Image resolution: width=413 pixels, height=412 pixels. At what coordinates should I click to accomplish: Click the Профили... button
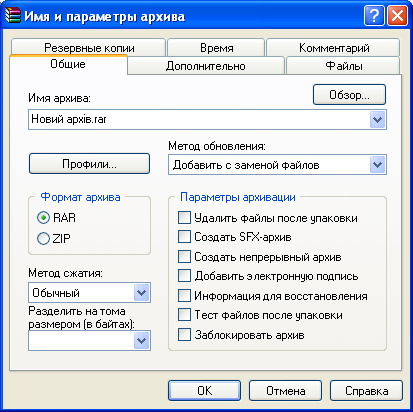point(89,164)
